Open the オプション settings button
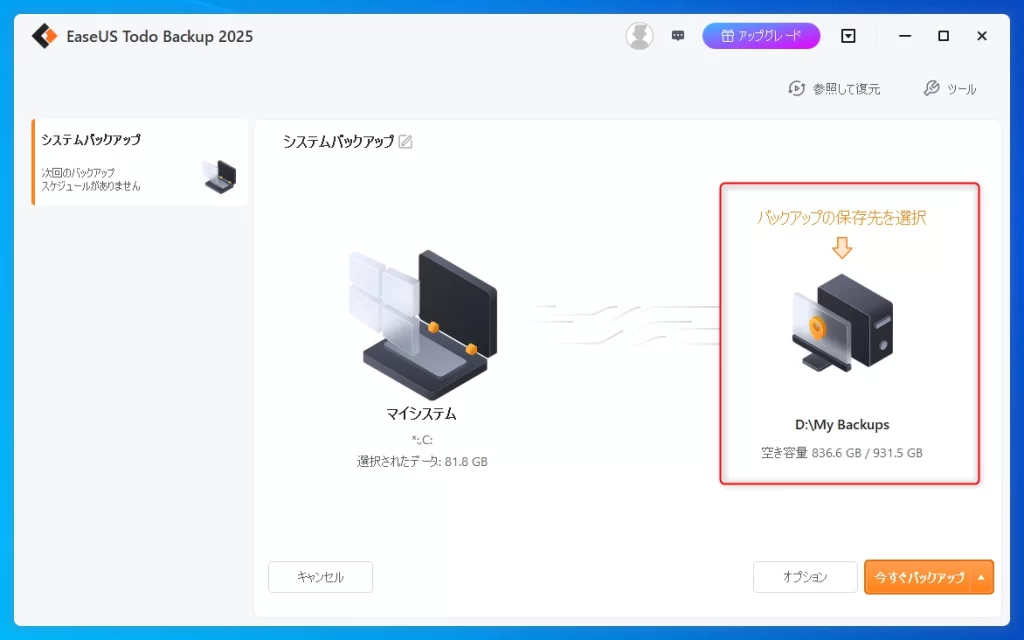Screen dimensions: 1024x640 [804, 577]
